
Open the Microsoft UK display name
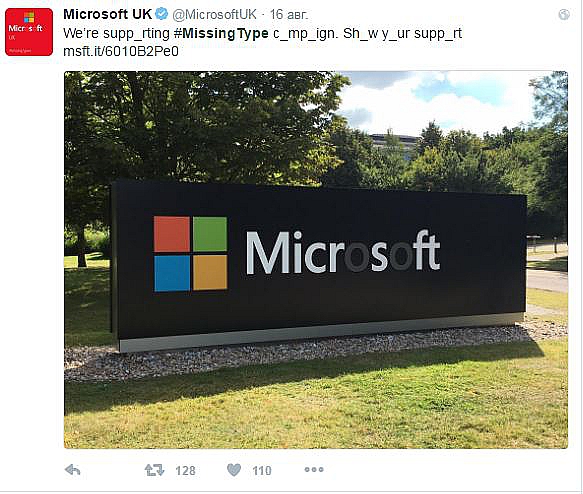click(x=107, y=14)
